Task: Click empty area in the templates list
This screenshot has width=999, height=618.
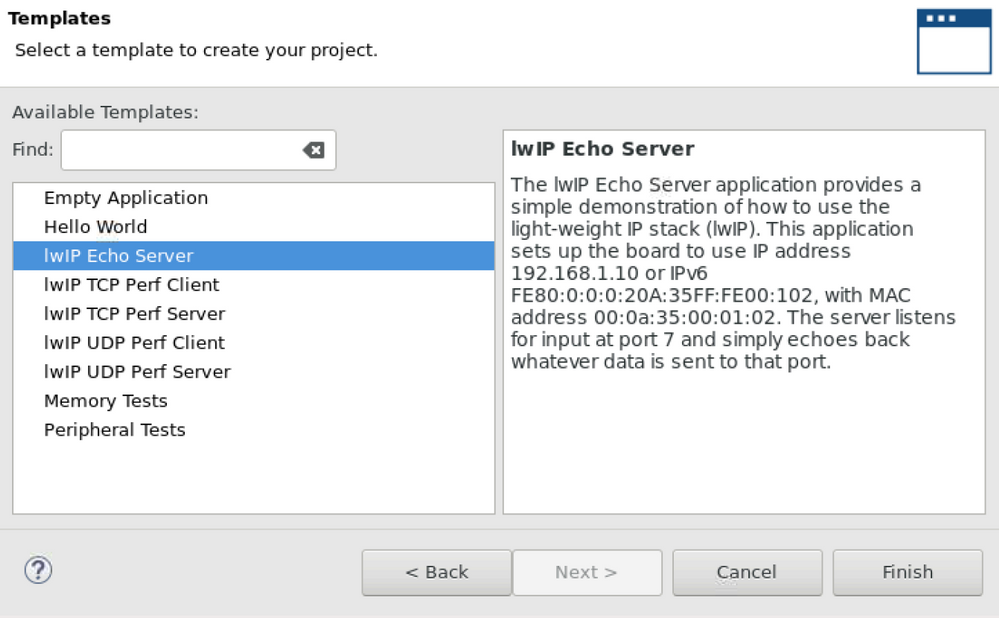Action: [253, 478]
